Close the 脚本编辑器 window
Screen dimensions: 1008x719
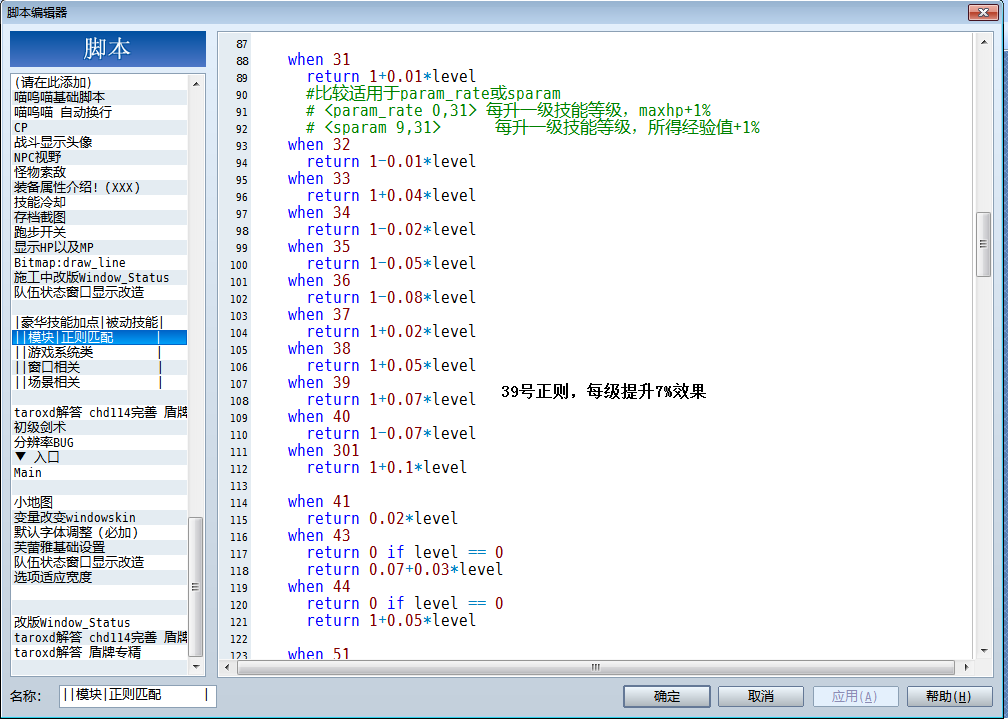983,12
